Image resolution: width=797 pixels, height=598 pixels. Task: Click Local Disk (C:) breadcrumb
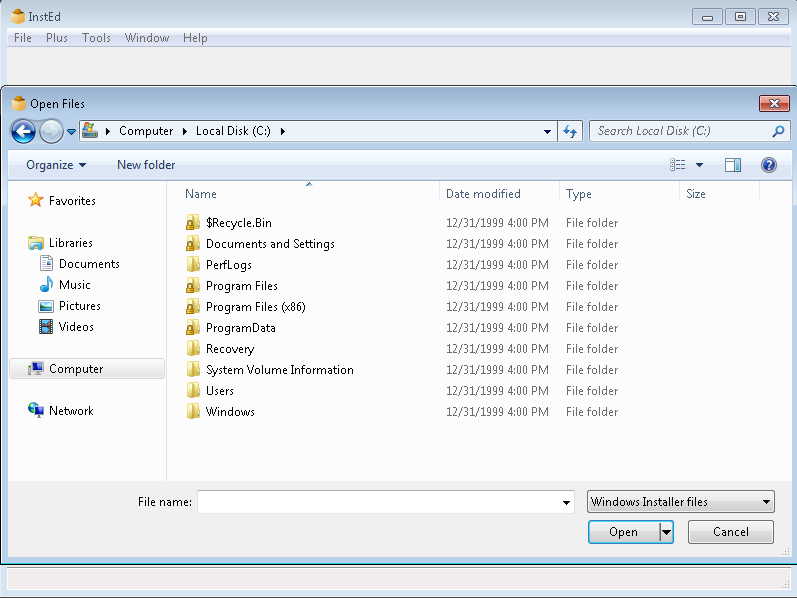point(233,131)
